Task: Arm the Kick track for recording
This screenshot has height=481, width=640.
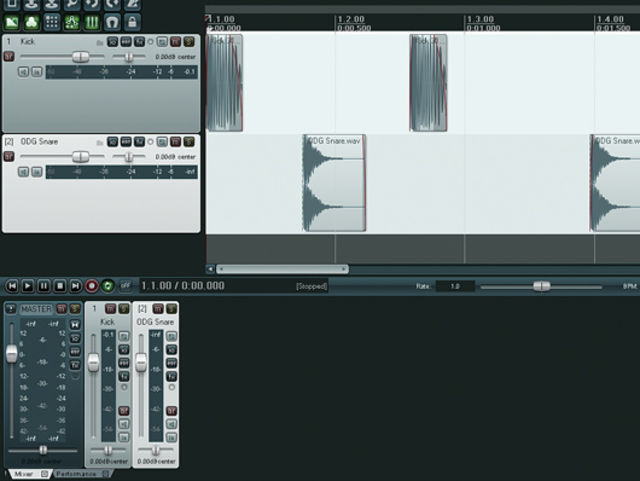Action: (9, 56)
